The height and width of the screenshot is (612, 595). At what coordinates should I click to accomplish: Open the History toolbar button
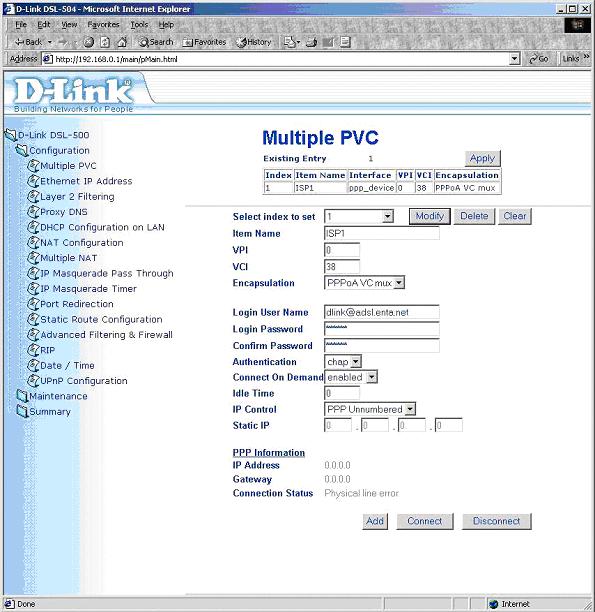(254, 42)
